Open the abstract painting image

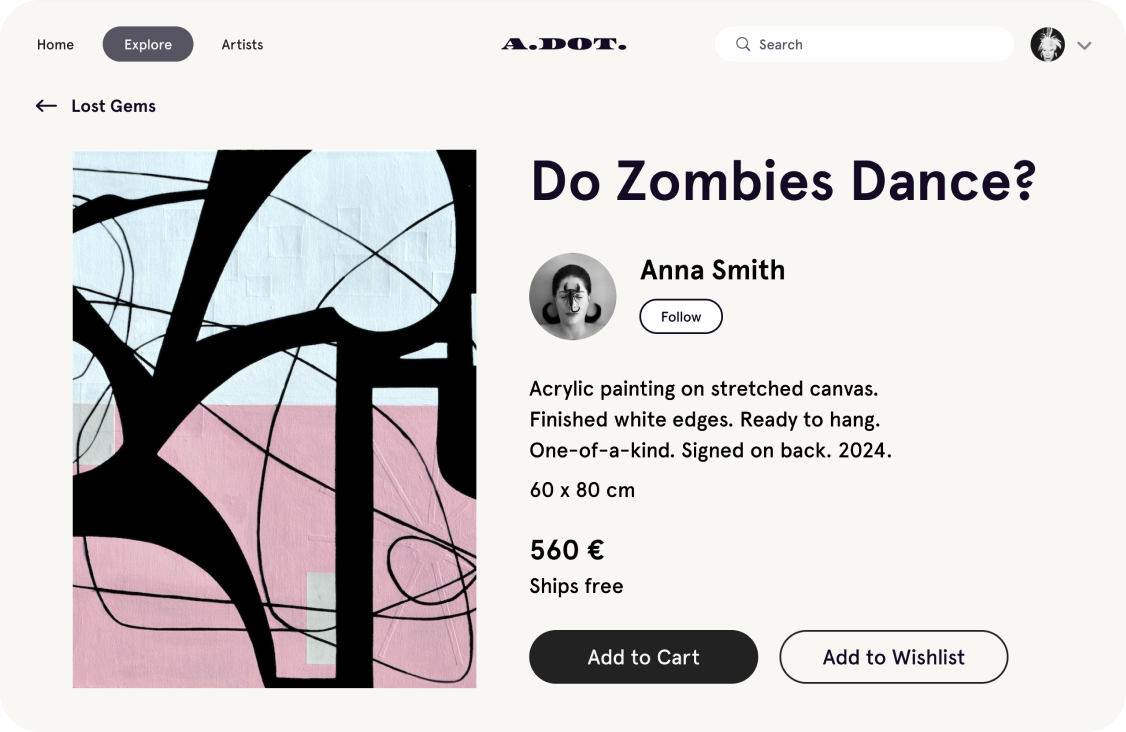274,418
